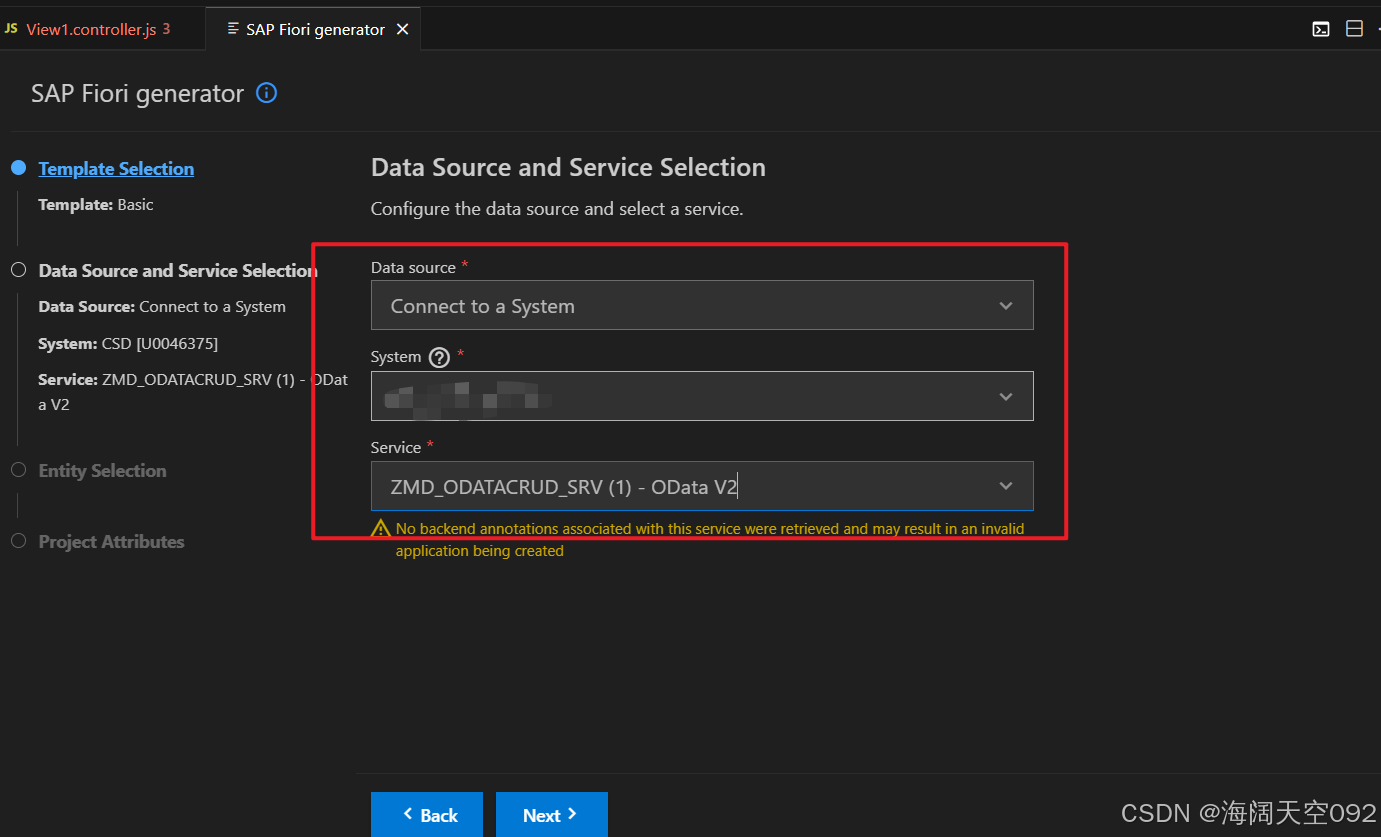Click the Next button
Viewport: 1381px width, 837px height.
[x=552, y=815]
